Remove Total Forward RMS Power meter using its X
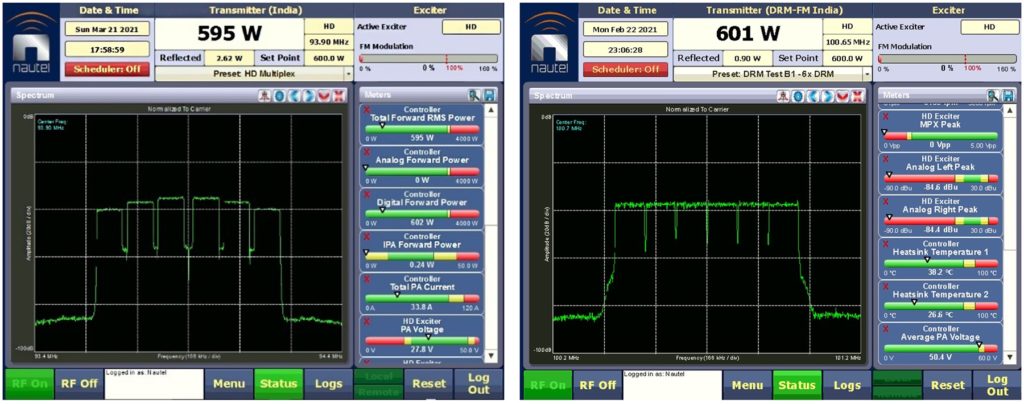The image size is (1024, 404). [x=366, y=108]
